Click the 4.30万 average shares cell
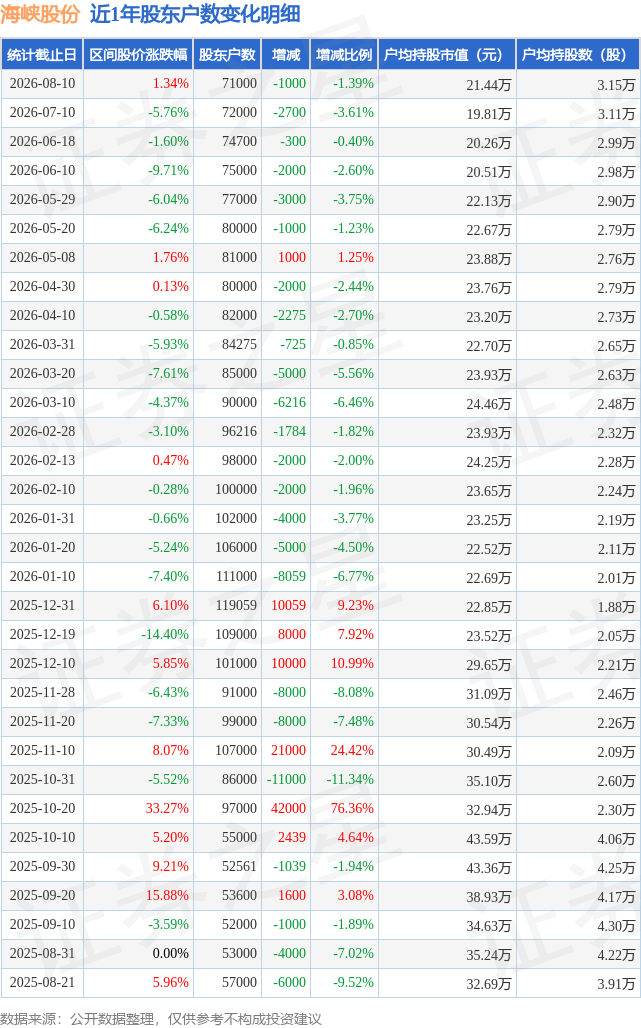The width and height of the screenshot is (641, 1028). pos(616,925)
